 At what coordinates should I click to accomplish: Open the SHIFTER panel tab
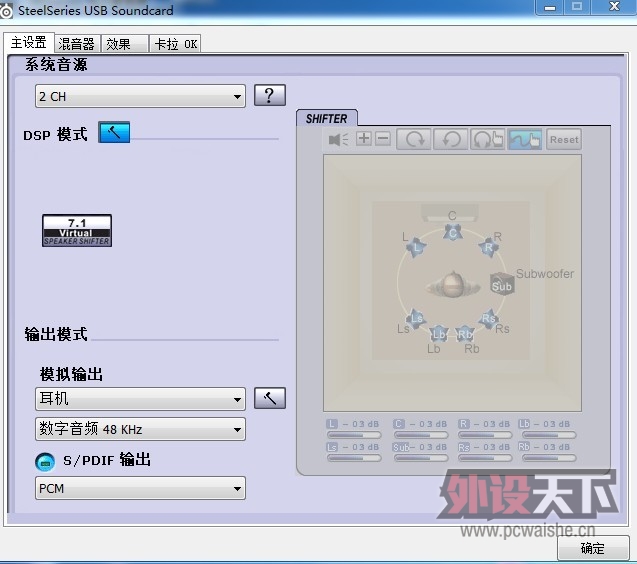click(x=327, y=118)
